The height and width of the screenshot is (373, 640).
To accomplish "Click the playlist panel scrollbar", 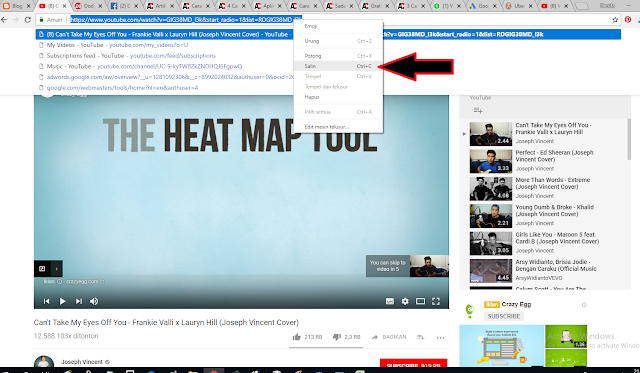I will pos(629,140).
